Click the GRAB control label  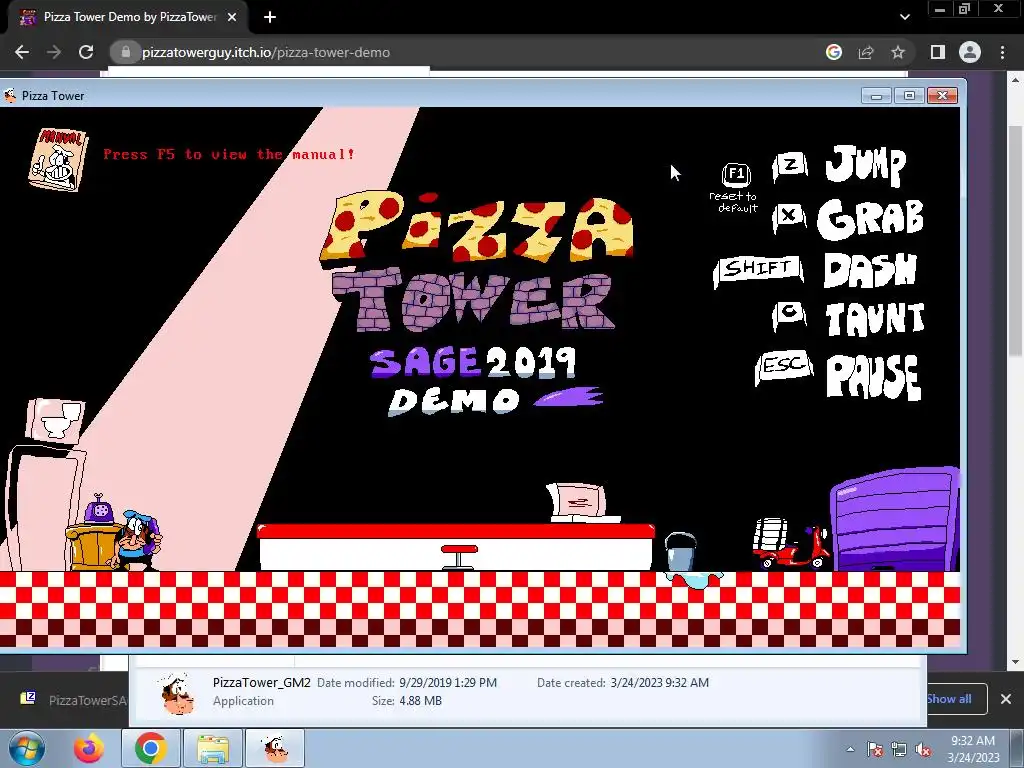[x=870, y=219]
